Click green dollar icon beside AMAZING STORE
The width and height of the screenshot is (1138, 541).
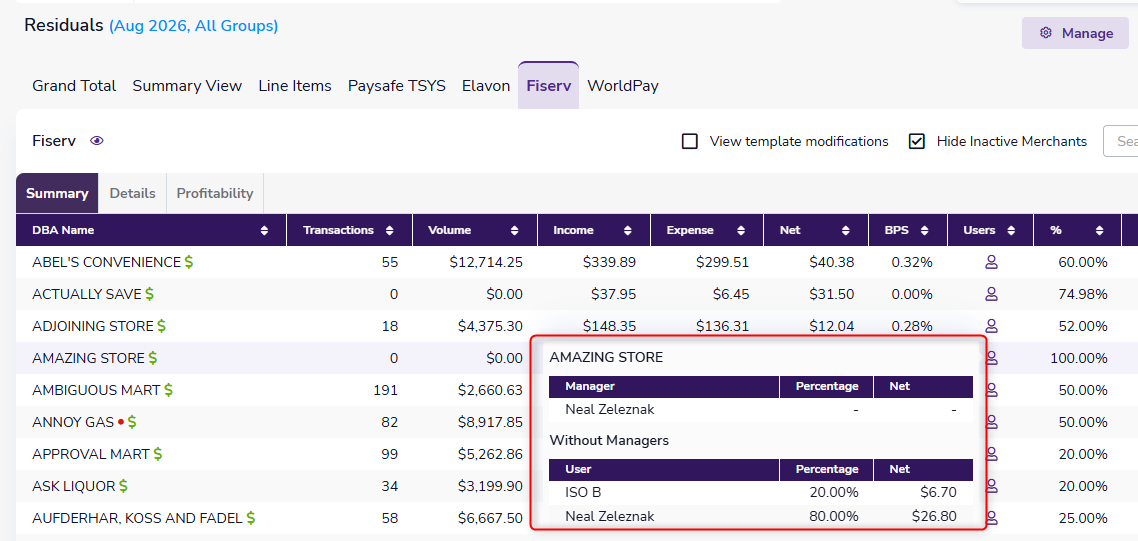point(153,358)
